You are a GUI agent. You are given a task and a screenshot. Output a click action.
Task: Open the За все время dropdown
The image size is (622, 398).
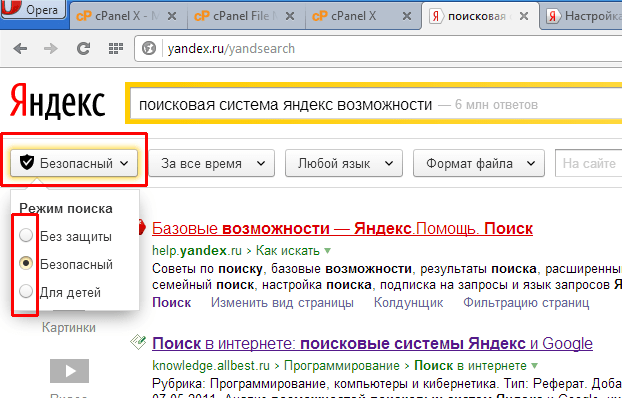(x=212, y=163)
